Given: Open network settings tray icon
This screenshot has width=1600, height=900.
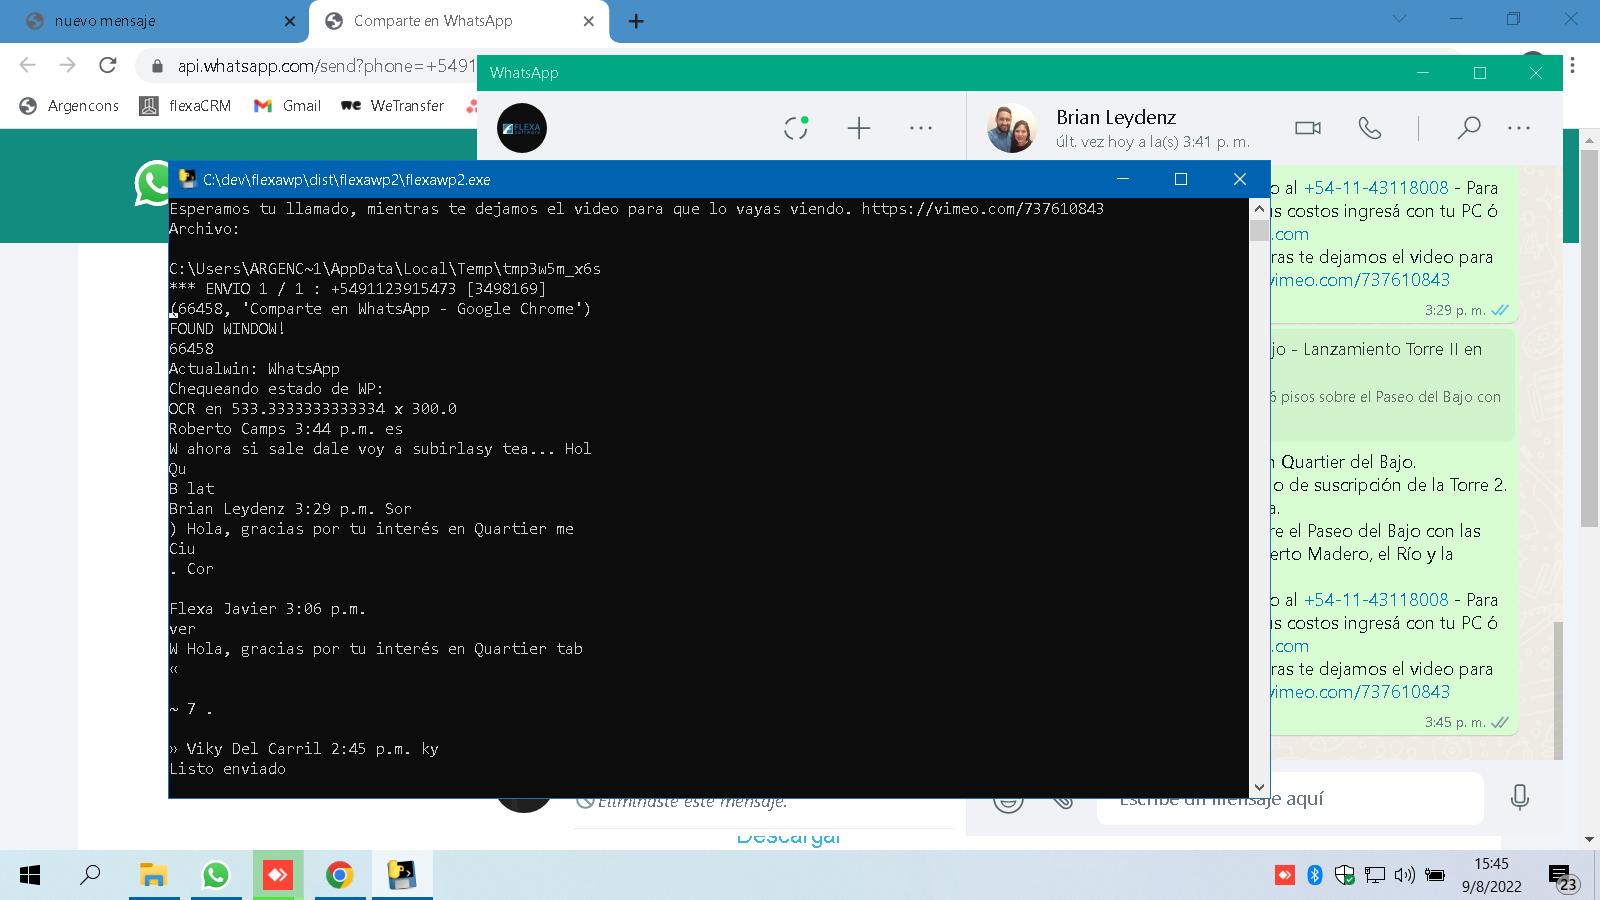Looking at the screenshot, I should coord(1375,876).
